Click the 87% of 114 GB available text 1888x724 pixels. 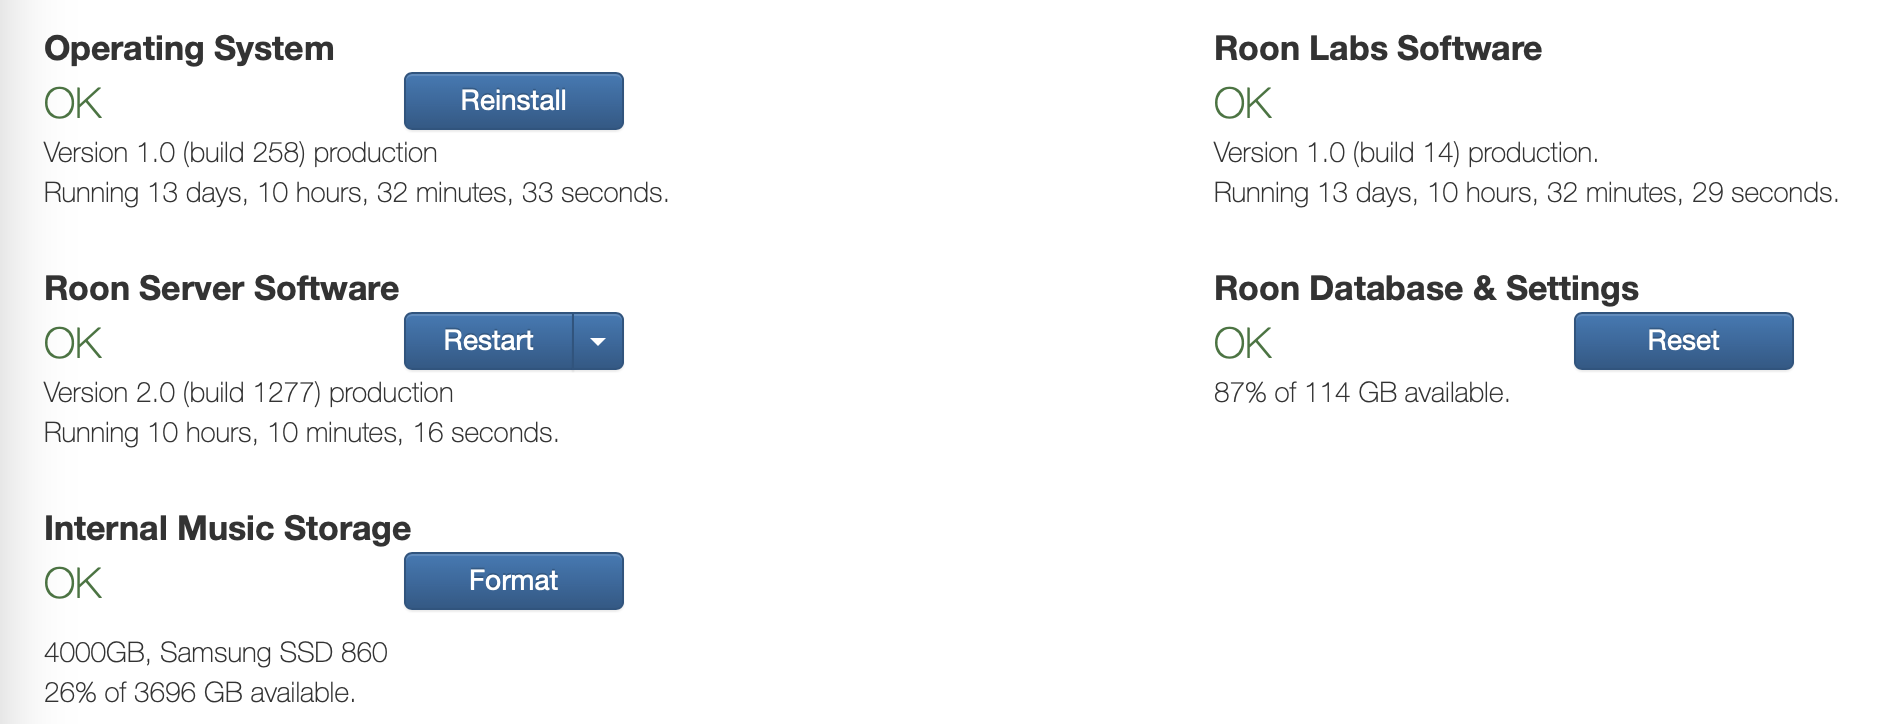coord(1361,393)
